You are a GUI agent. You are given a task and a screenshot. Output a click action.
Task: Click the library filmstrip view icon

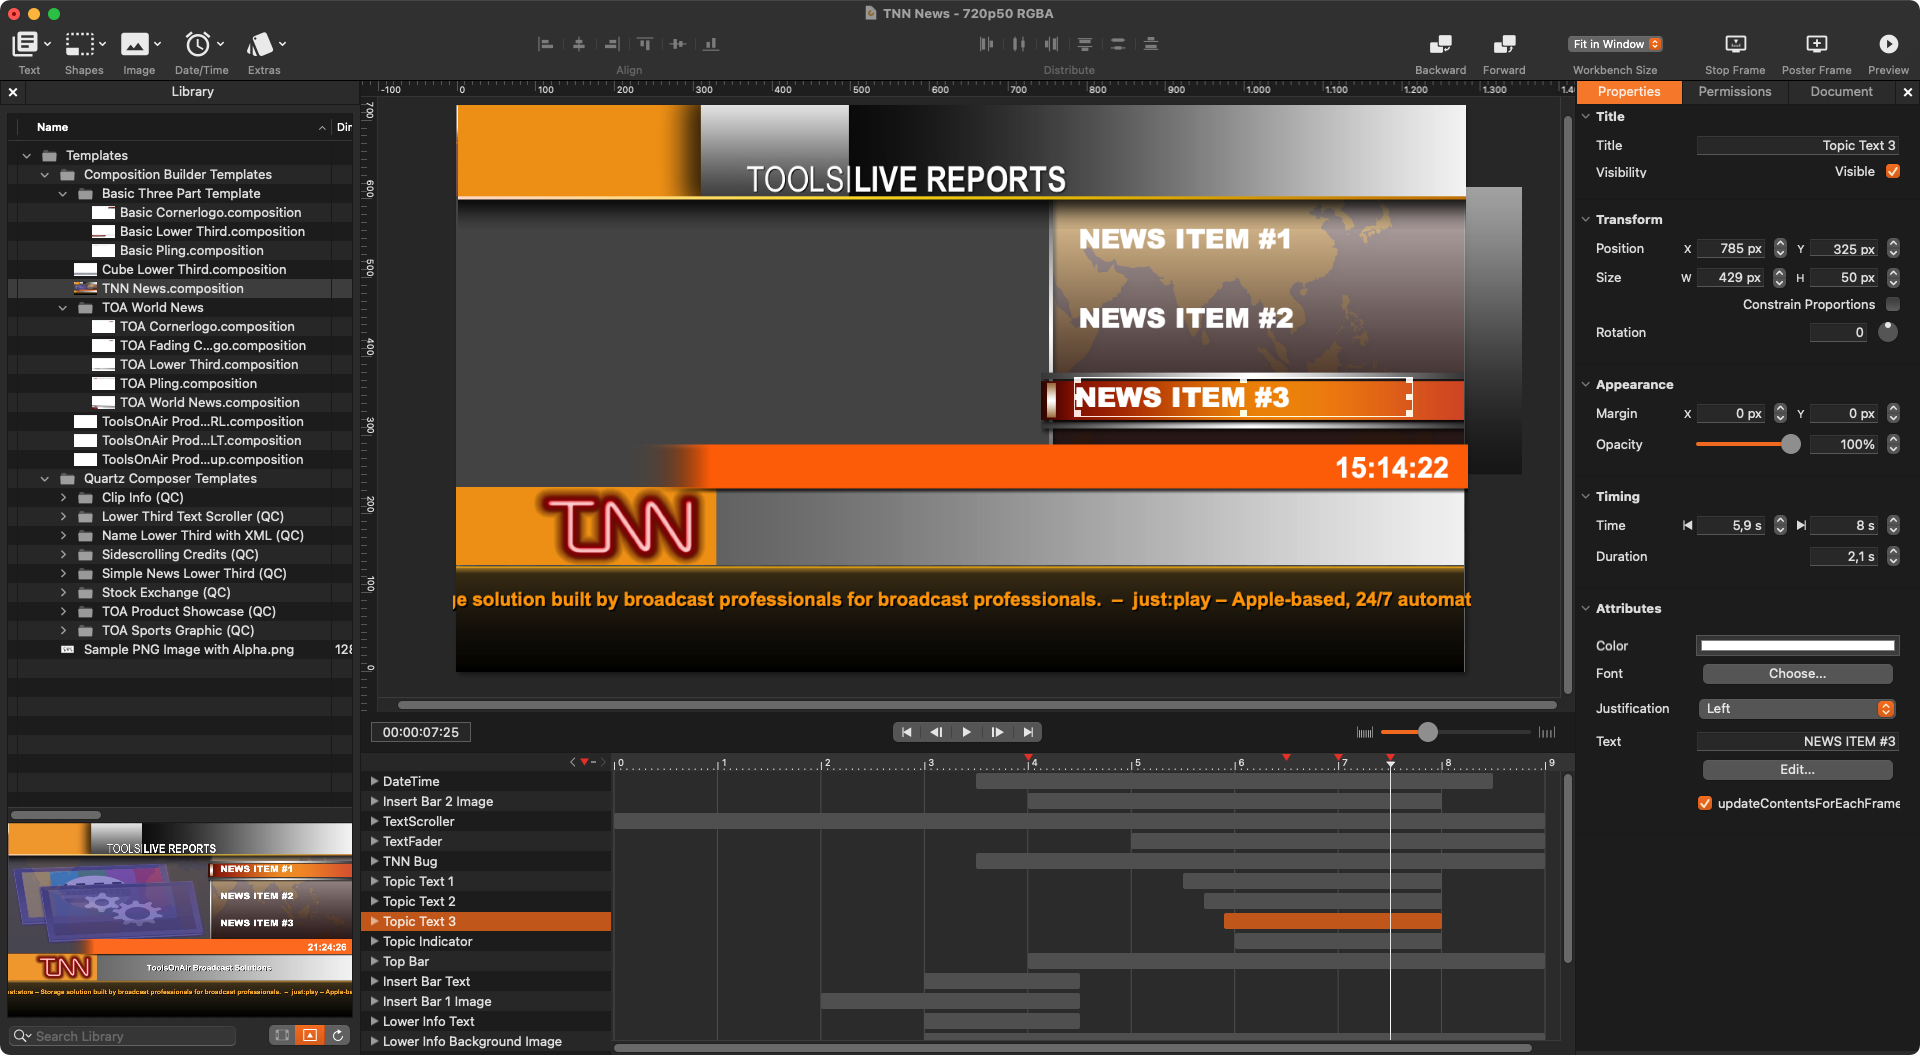(x=282, y=1035)
